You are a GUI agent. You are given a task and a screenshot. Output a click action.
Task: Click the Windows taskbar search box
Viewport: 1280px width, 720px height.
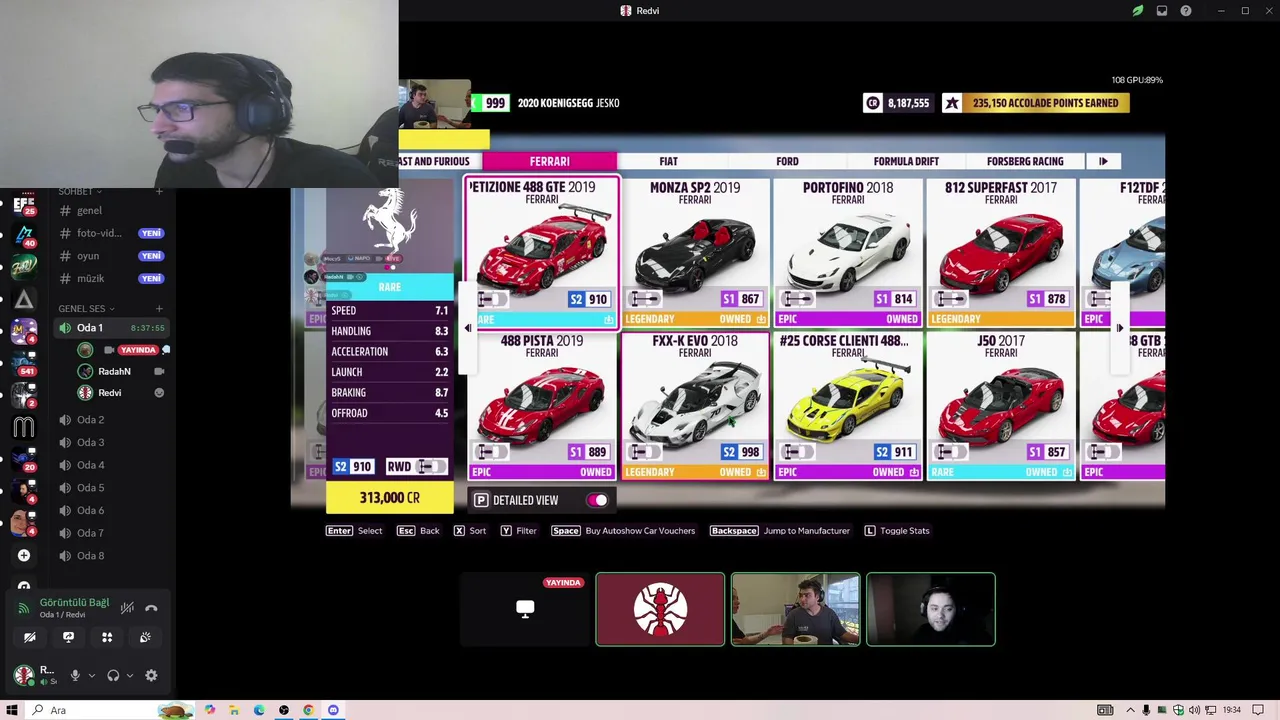(110, 710)
